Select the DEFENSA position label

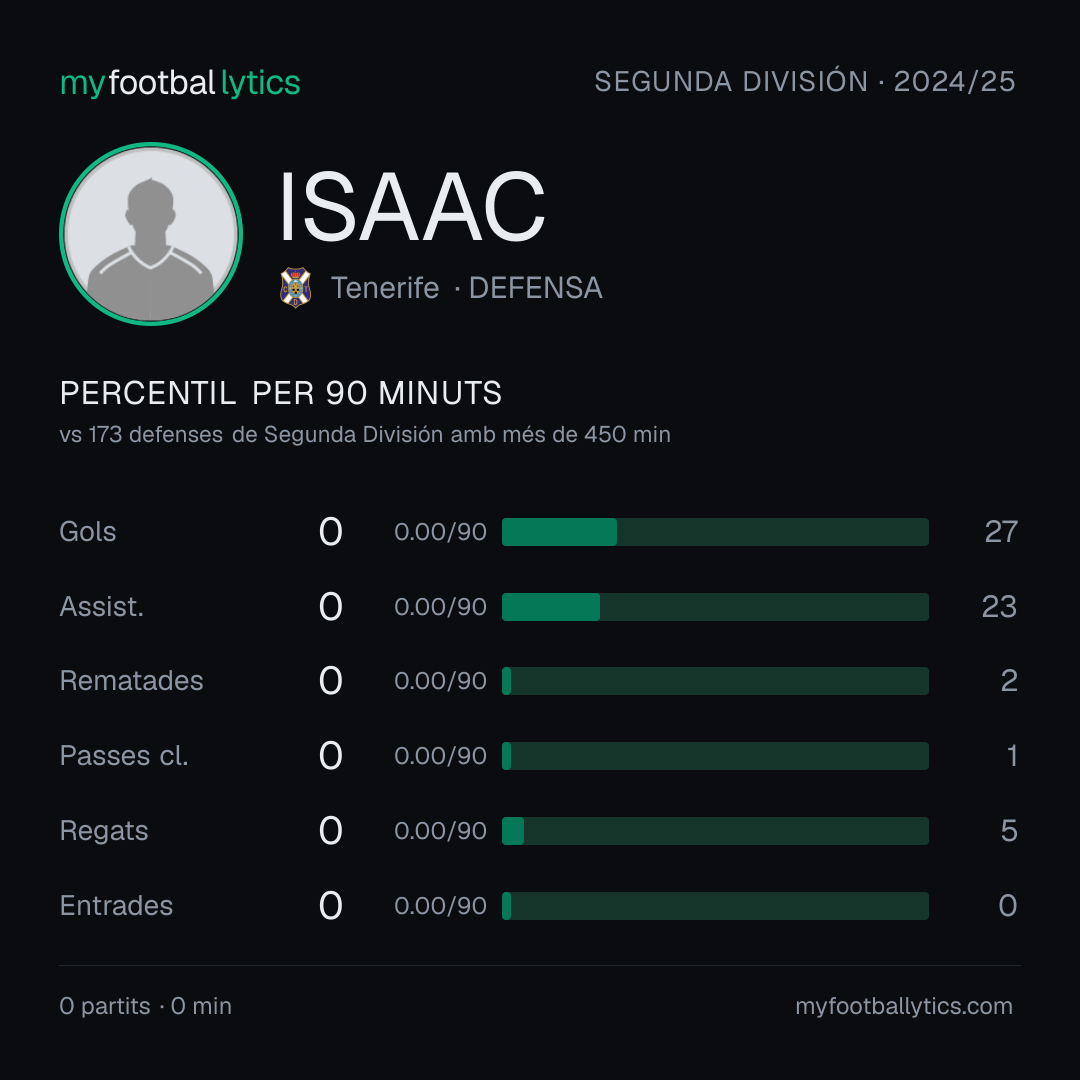click(x=536, y=288)
